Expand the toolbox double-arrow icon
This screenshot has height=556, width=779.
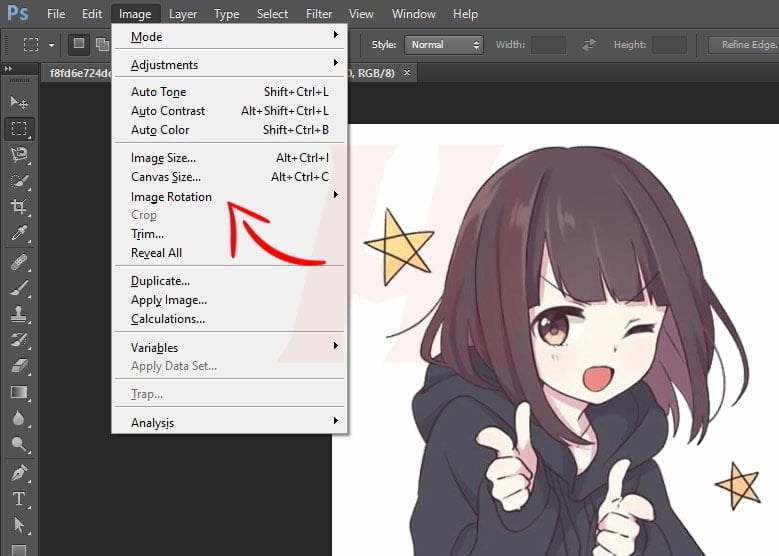(8, 69)
